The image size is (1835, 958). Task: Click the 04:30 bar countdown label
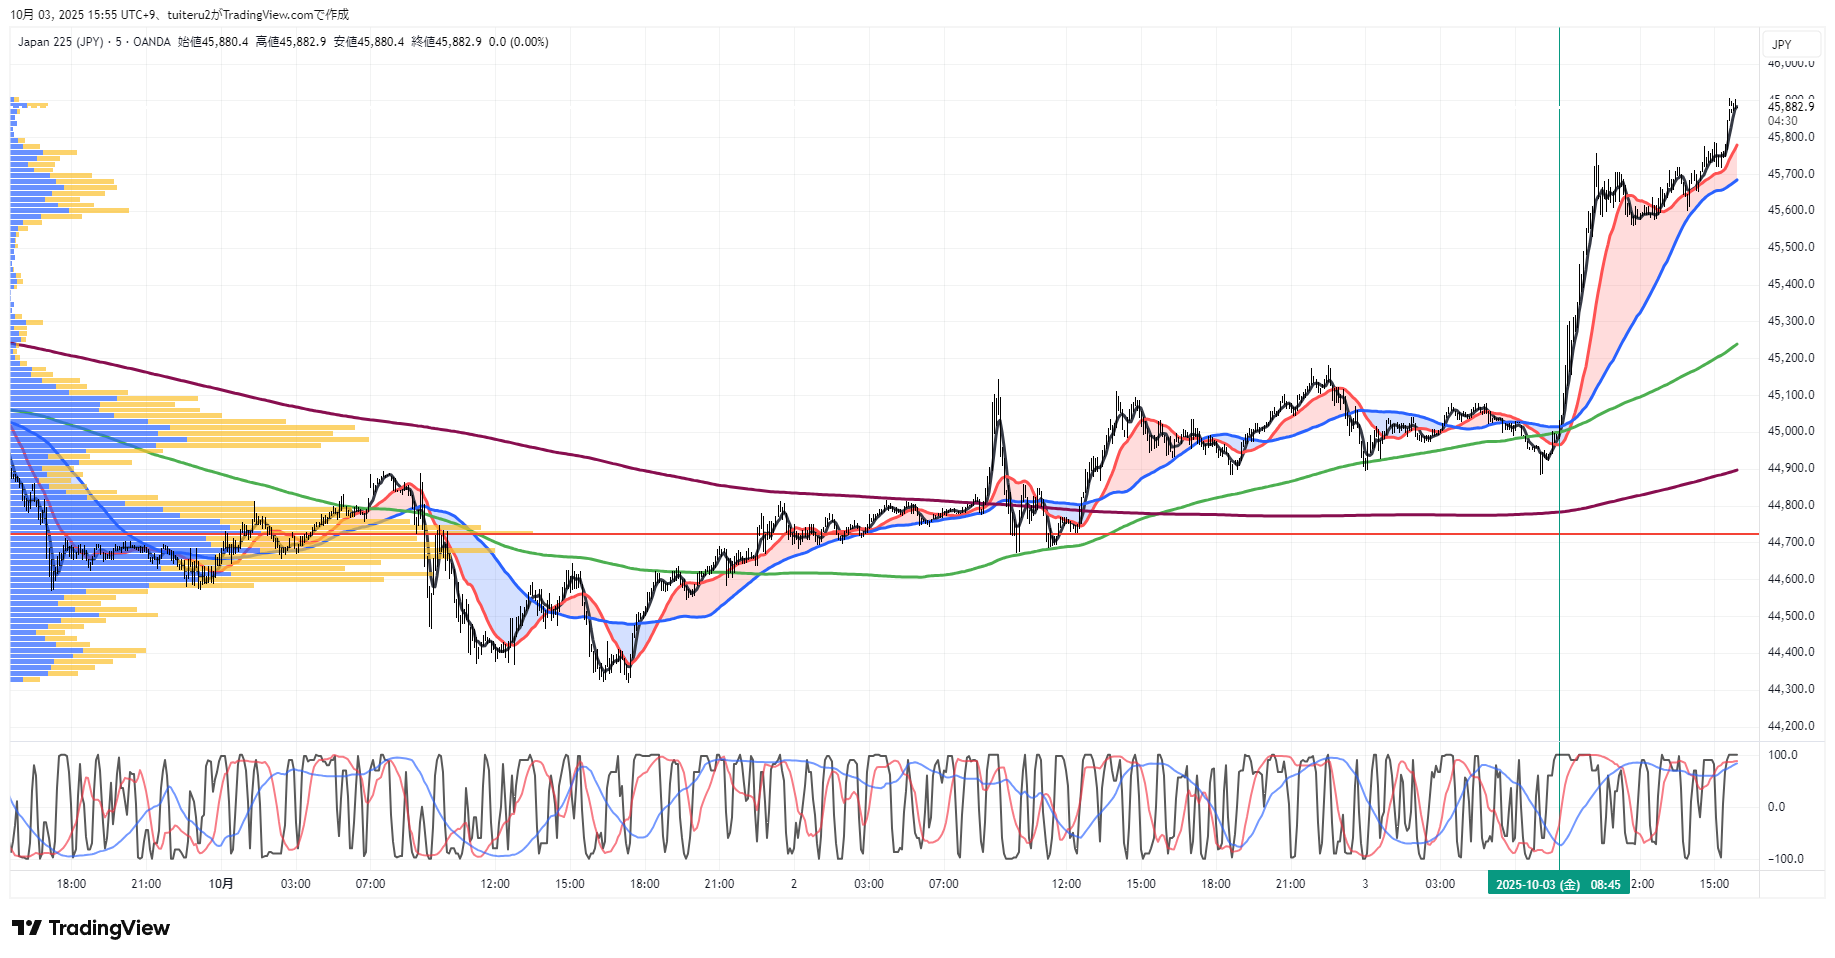pos(1782,121)
